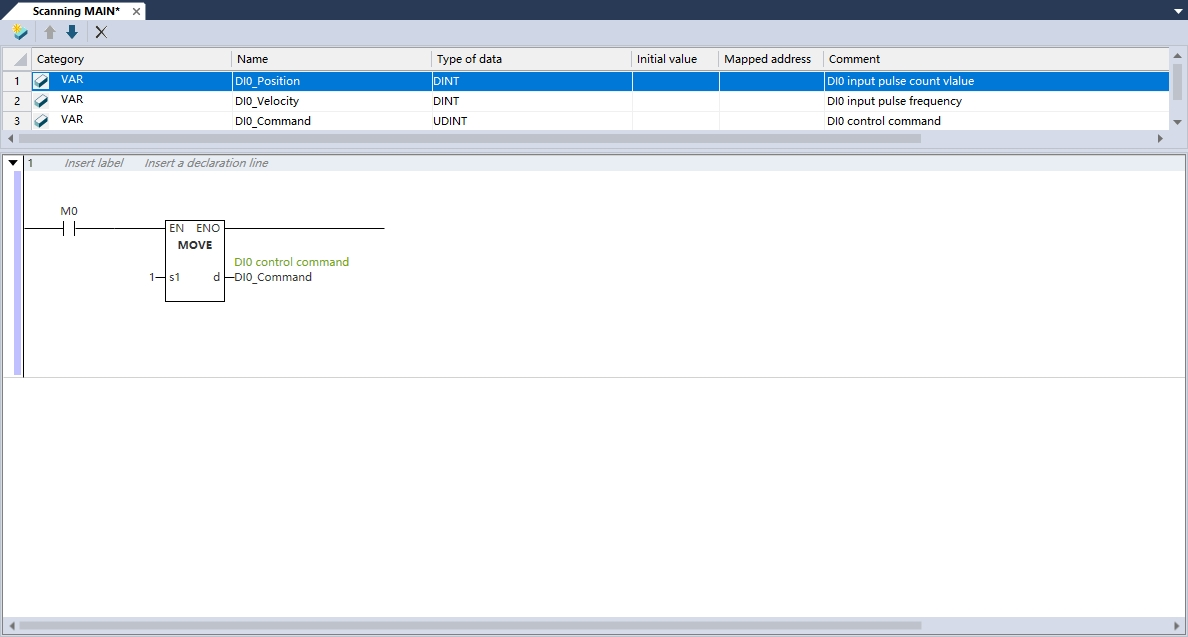Move variable down arrow icon
Image resolution: width=1188 pixels, height=637 pixels.
(x=72, y=33)
